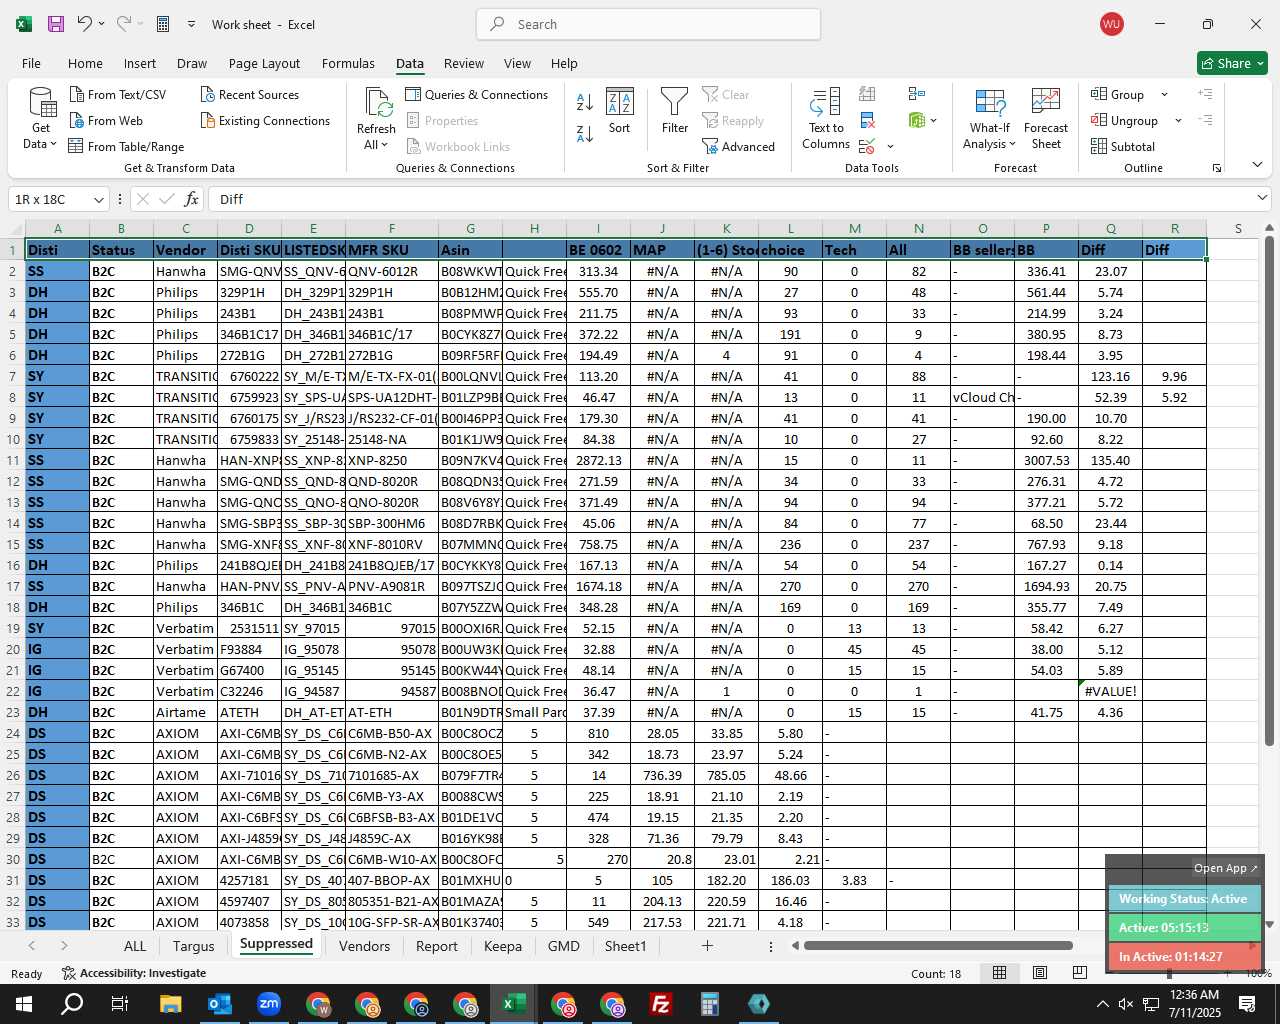
Task: Click the Data Validation icon
Action: pos(867,146)
